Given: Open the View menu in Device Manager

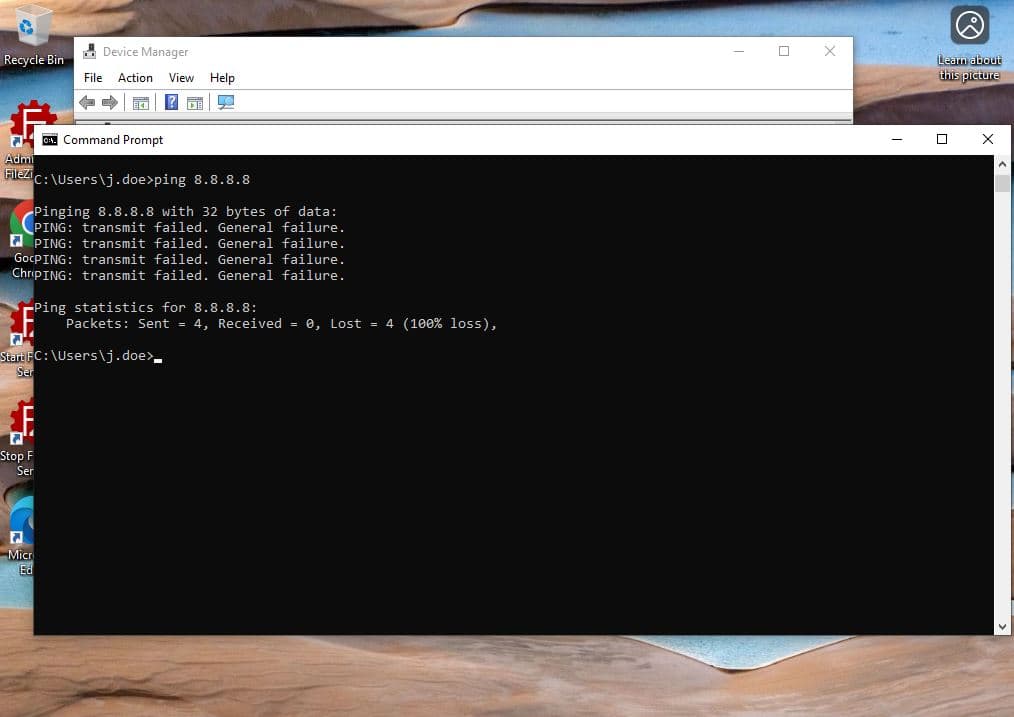Looking at the screenshot, I should click(x=181, y=78).
